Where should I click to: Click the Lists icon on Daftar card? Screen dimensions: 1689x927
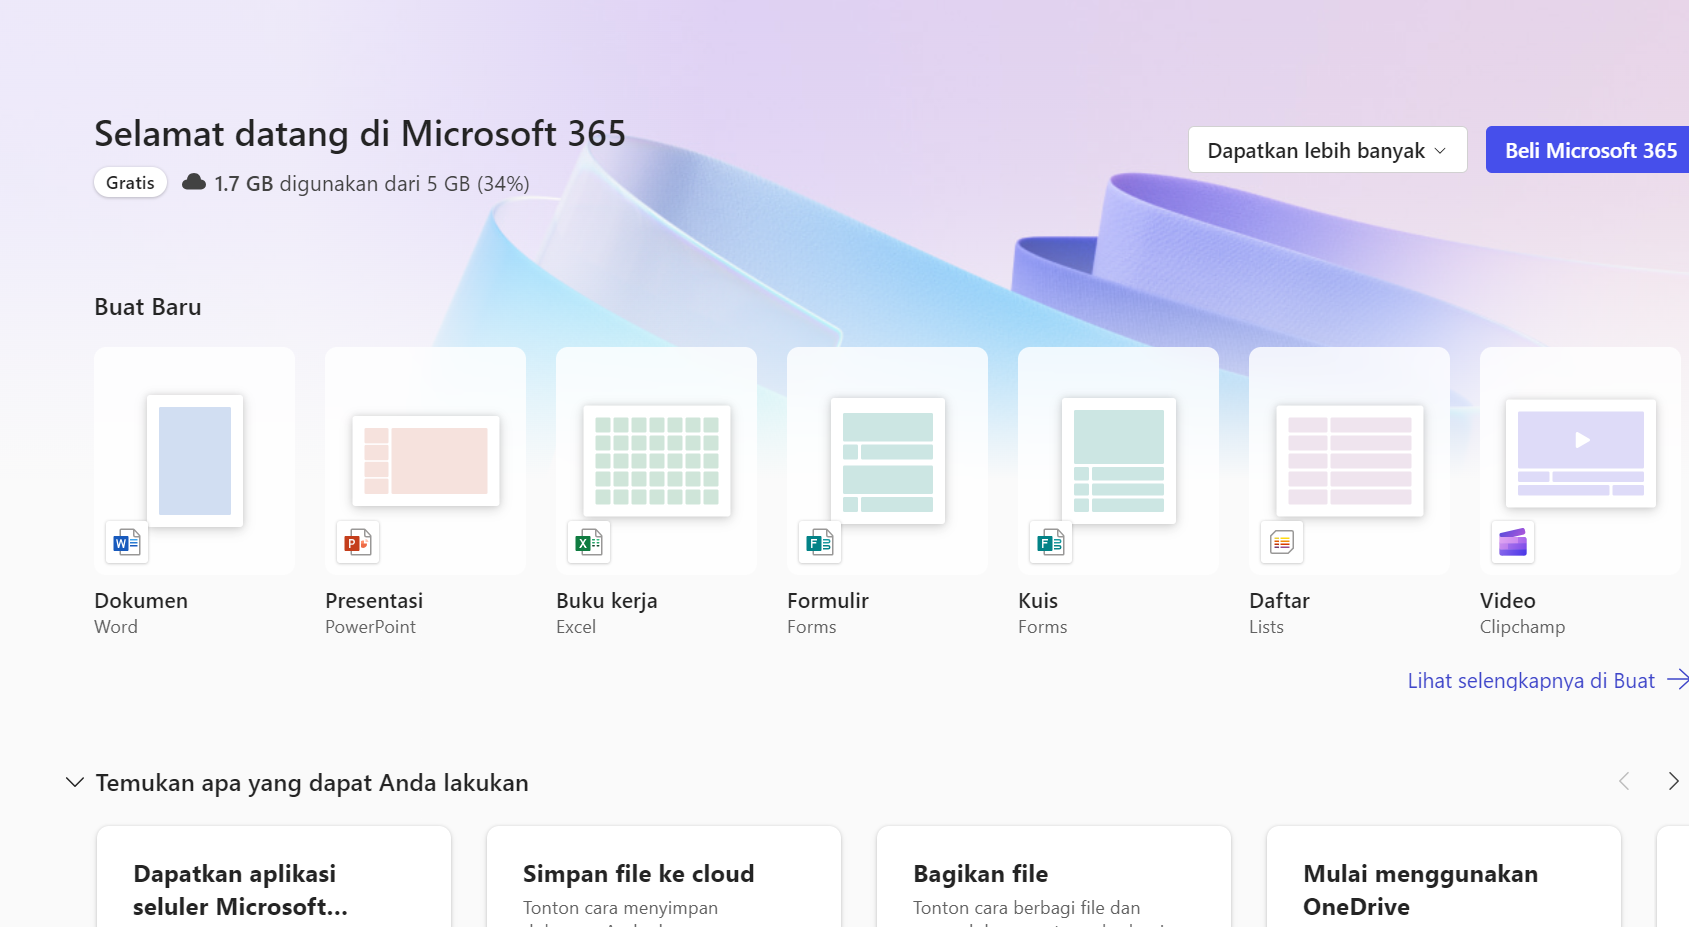[x=1282, y=543]
